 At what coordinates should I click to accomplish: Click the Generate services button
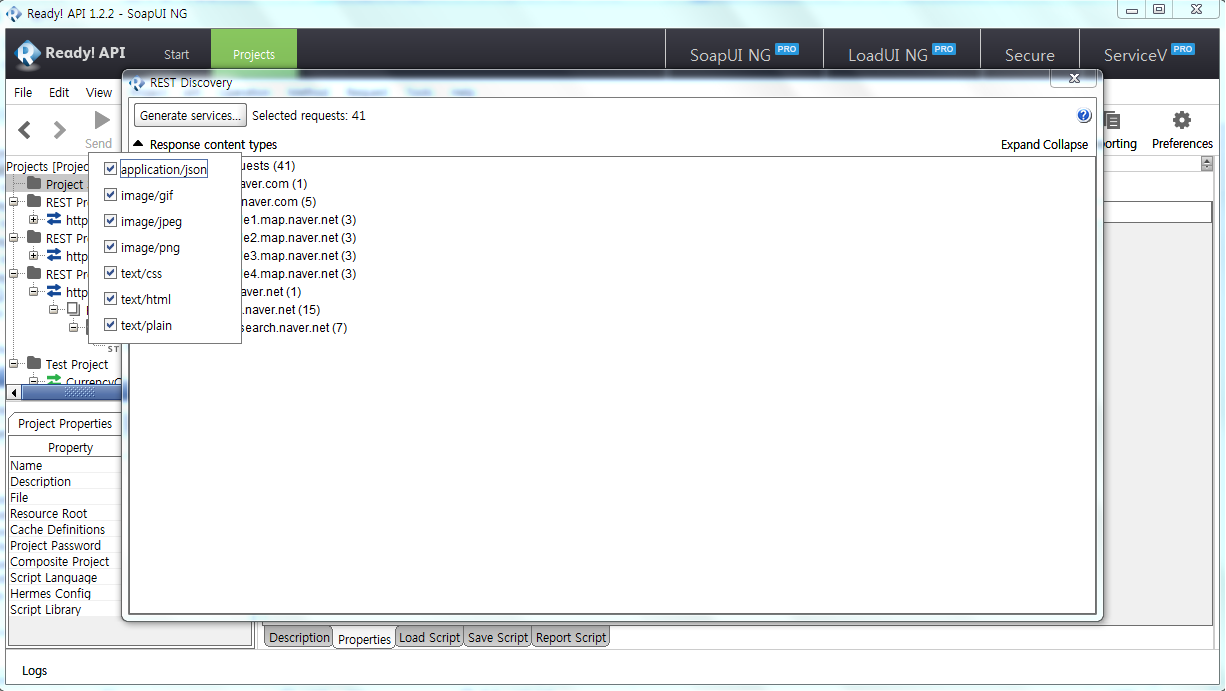tap(190, 116)
